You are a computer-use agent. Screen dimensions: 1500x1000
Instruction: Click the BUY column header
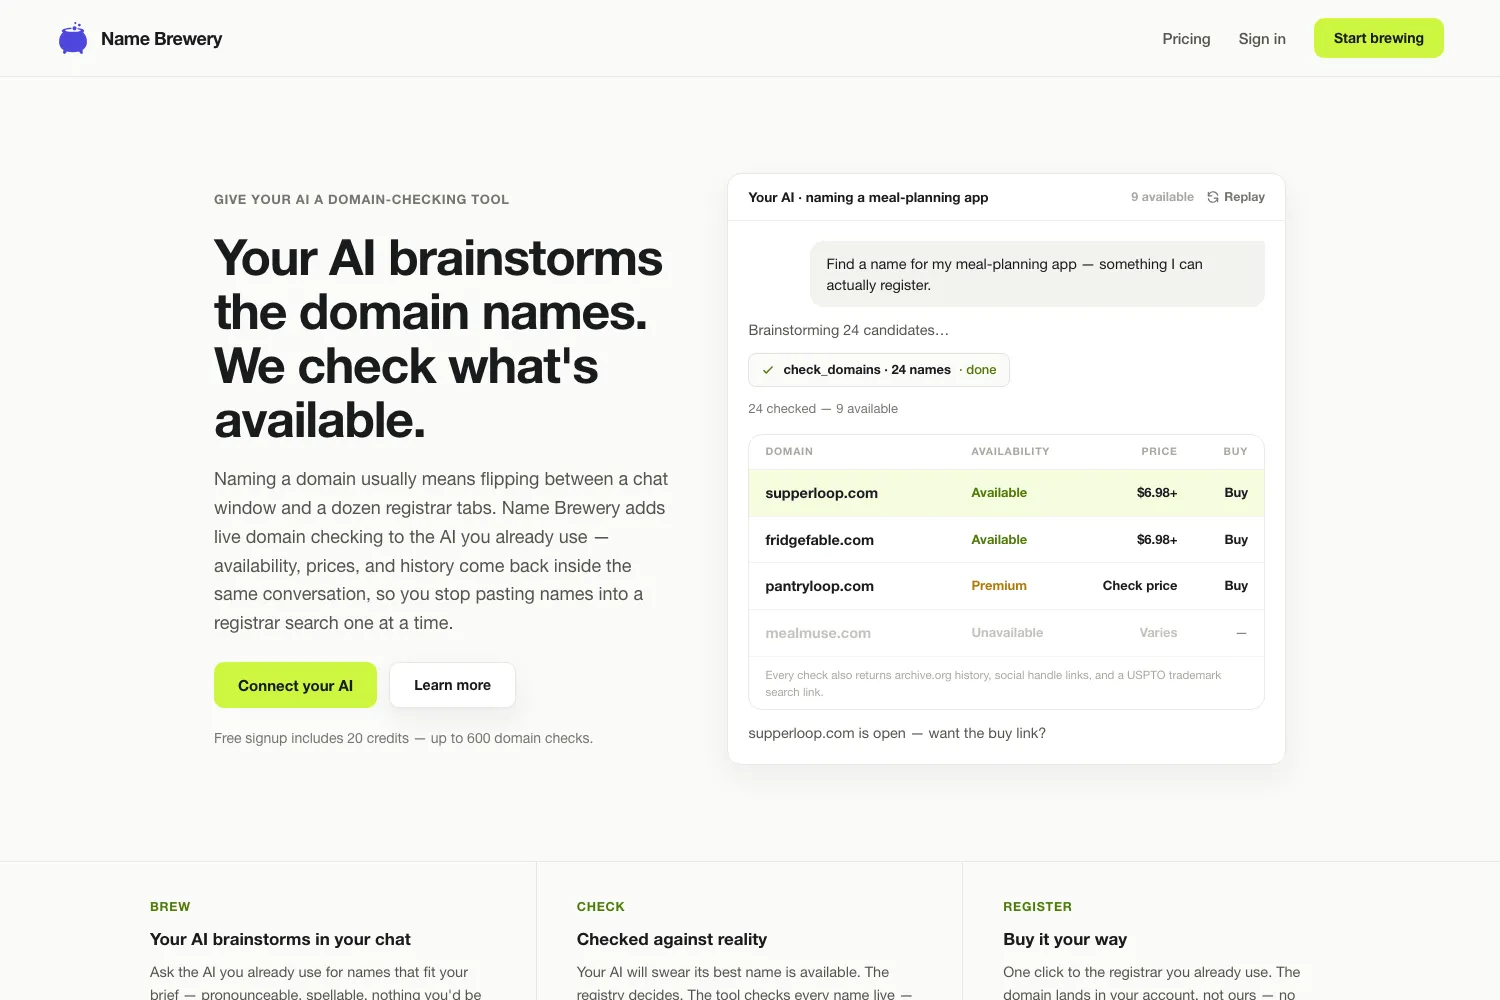(x=1235, y=451)
